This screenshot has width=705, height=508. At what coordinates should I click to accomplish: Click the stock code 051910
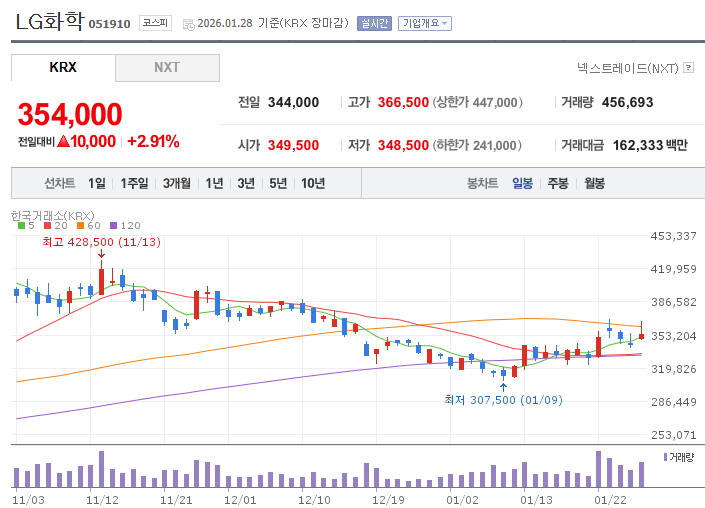(x=109, y=24)
